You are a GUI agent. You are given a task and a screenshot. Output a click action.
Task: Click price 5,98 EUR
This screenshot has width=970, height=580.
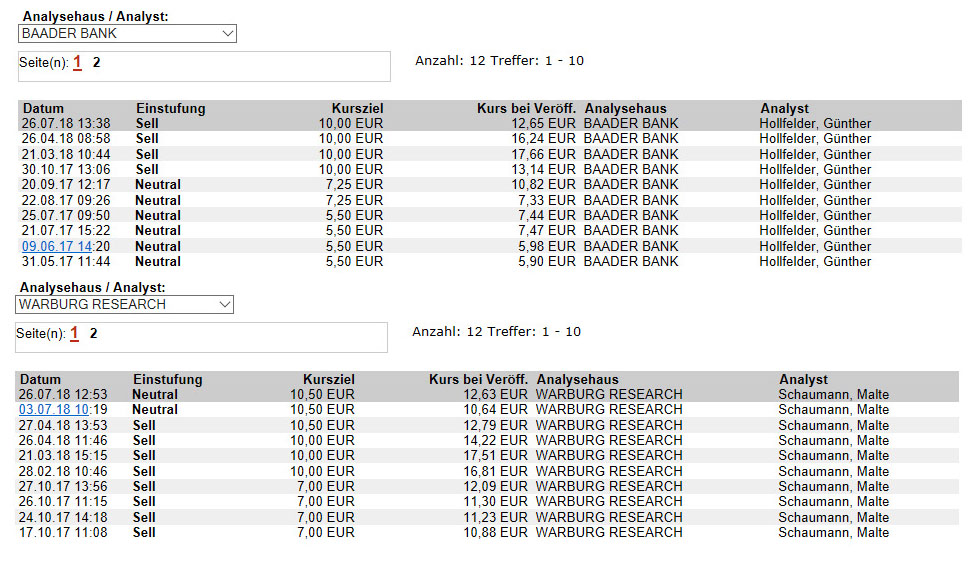coord(547,246)
